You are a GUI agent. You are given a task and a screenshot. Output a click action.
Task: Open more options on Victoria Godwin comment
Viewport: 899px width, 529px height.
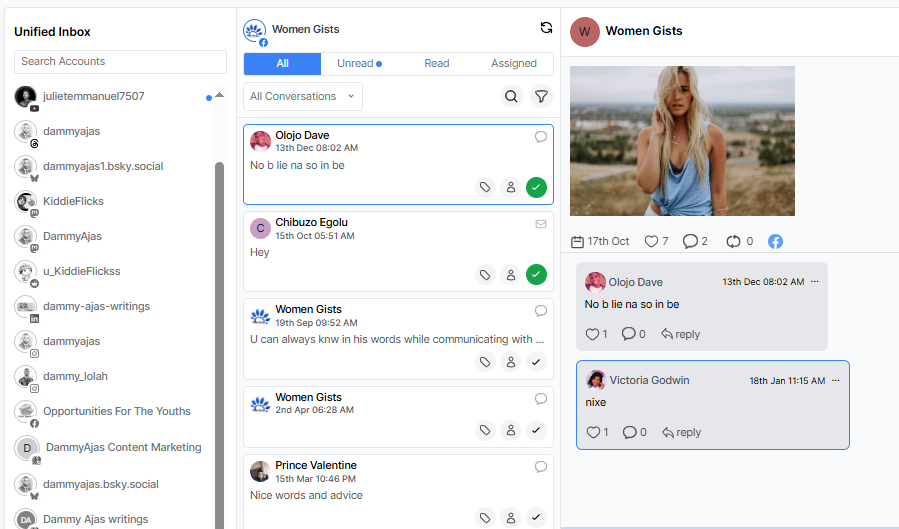pos(836,380)
